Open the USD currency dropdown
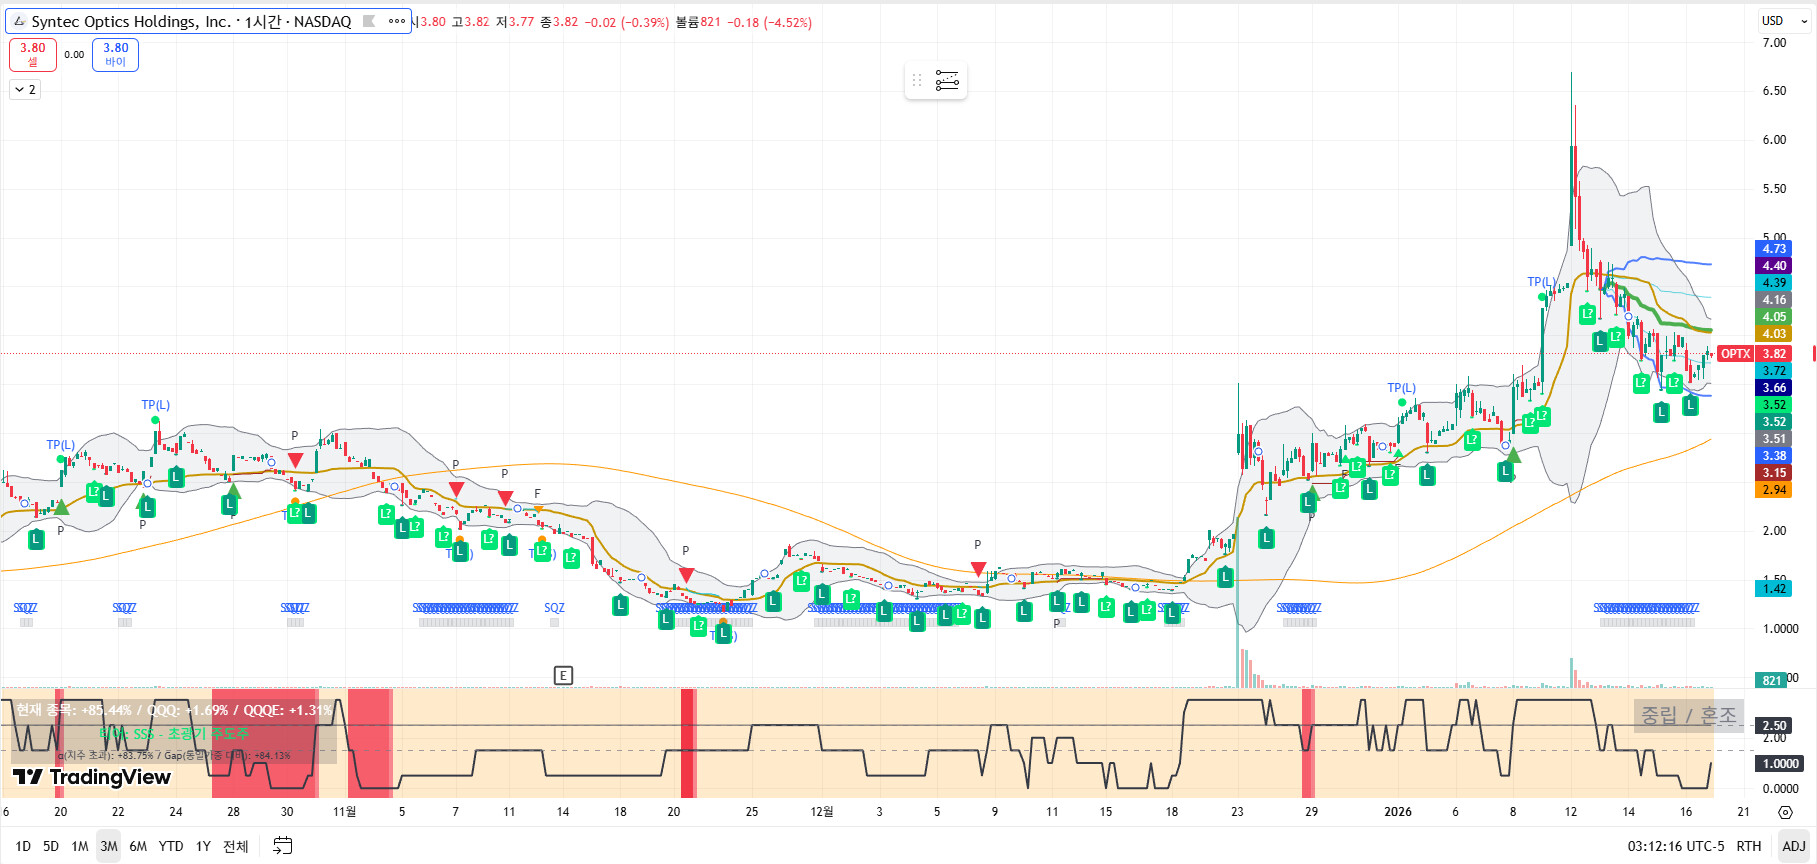The image size is (1817, 864). [x=1784, y=21]
